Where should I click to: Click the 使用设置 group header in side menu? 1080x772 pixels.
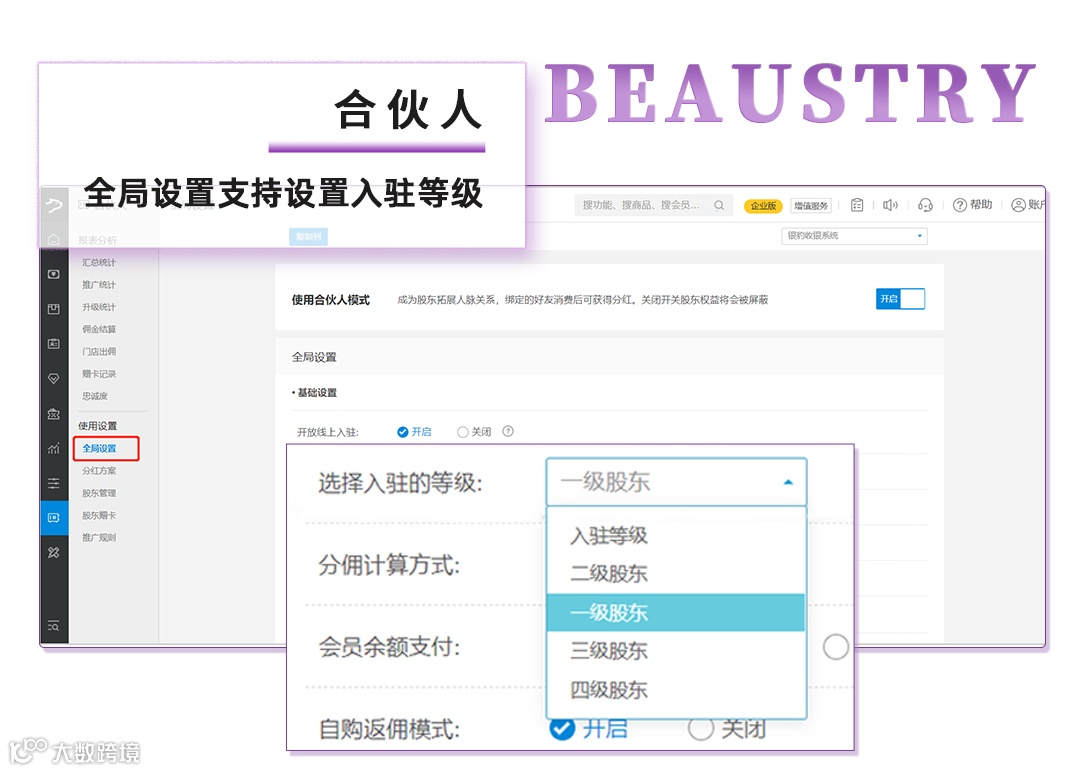(97, 426)
